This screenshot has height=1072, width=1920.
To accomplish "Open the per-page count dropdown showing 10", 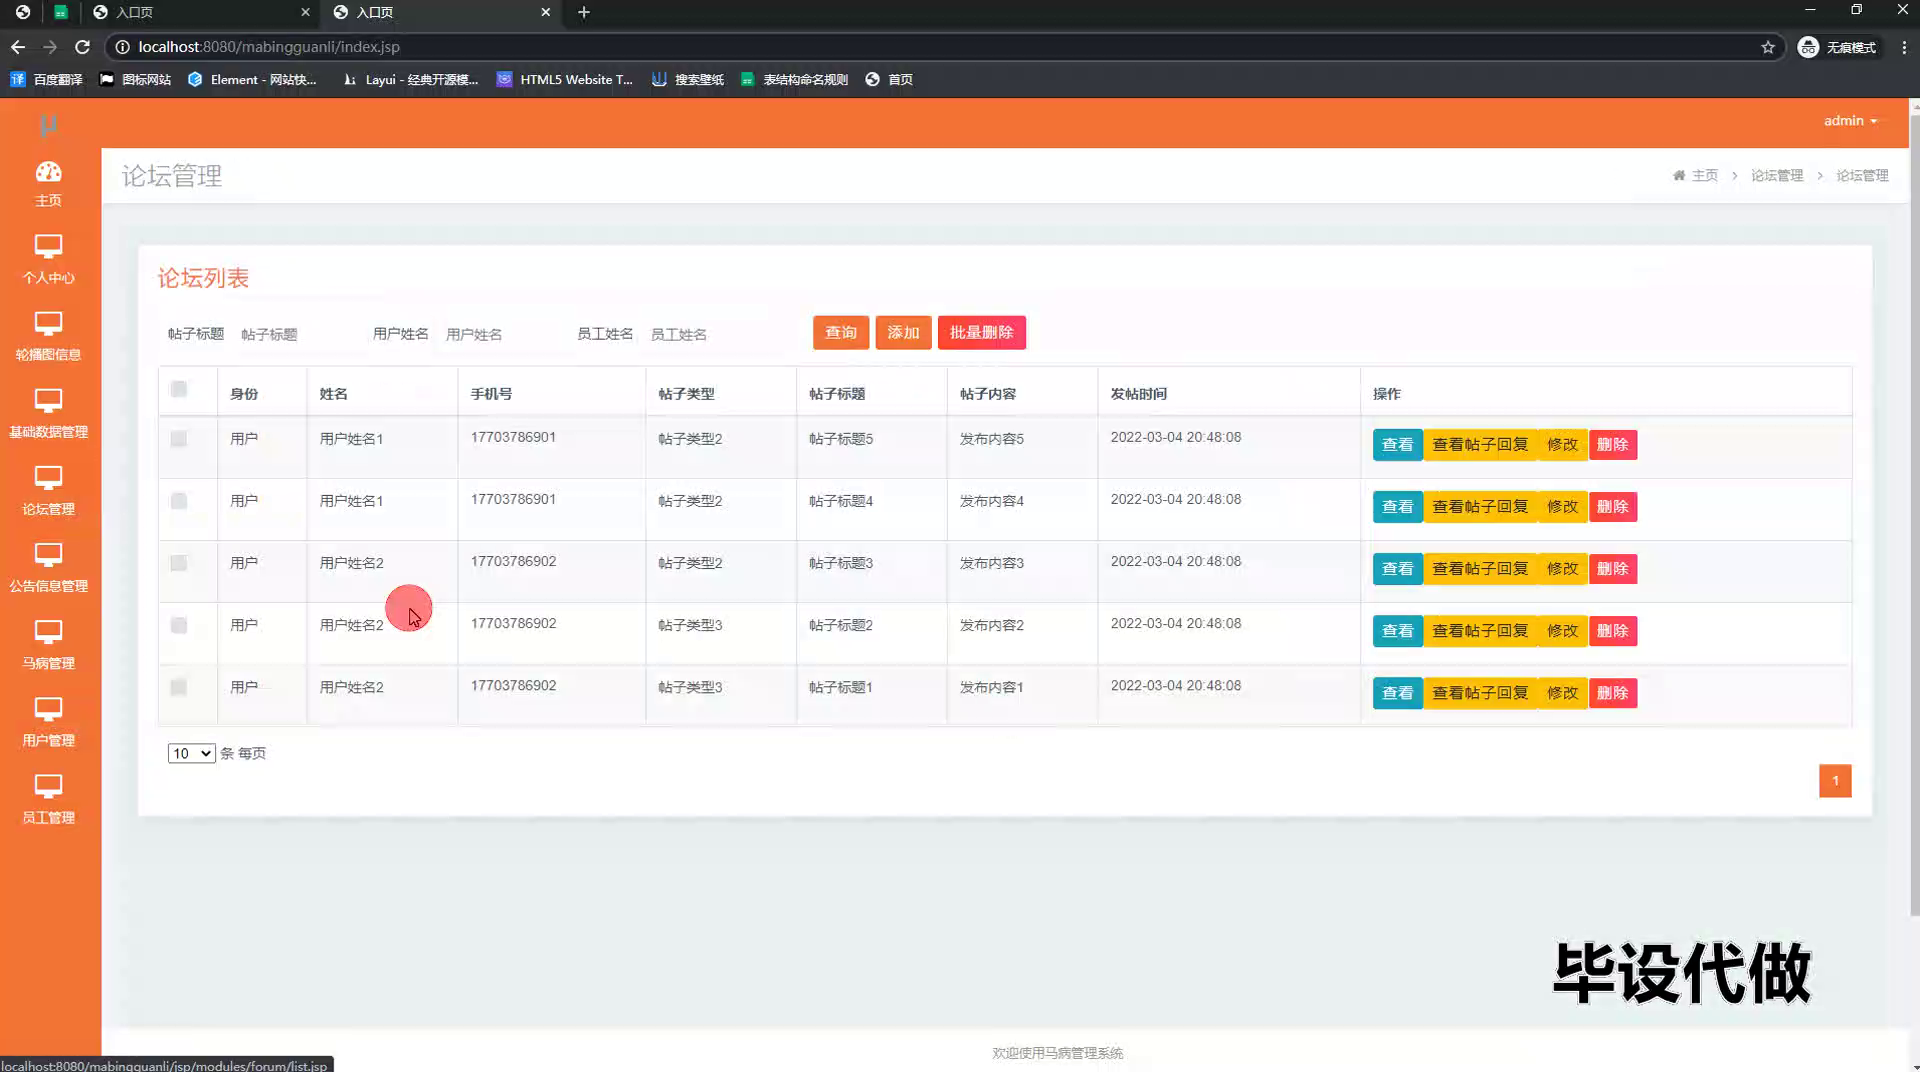I will [191, 753].
